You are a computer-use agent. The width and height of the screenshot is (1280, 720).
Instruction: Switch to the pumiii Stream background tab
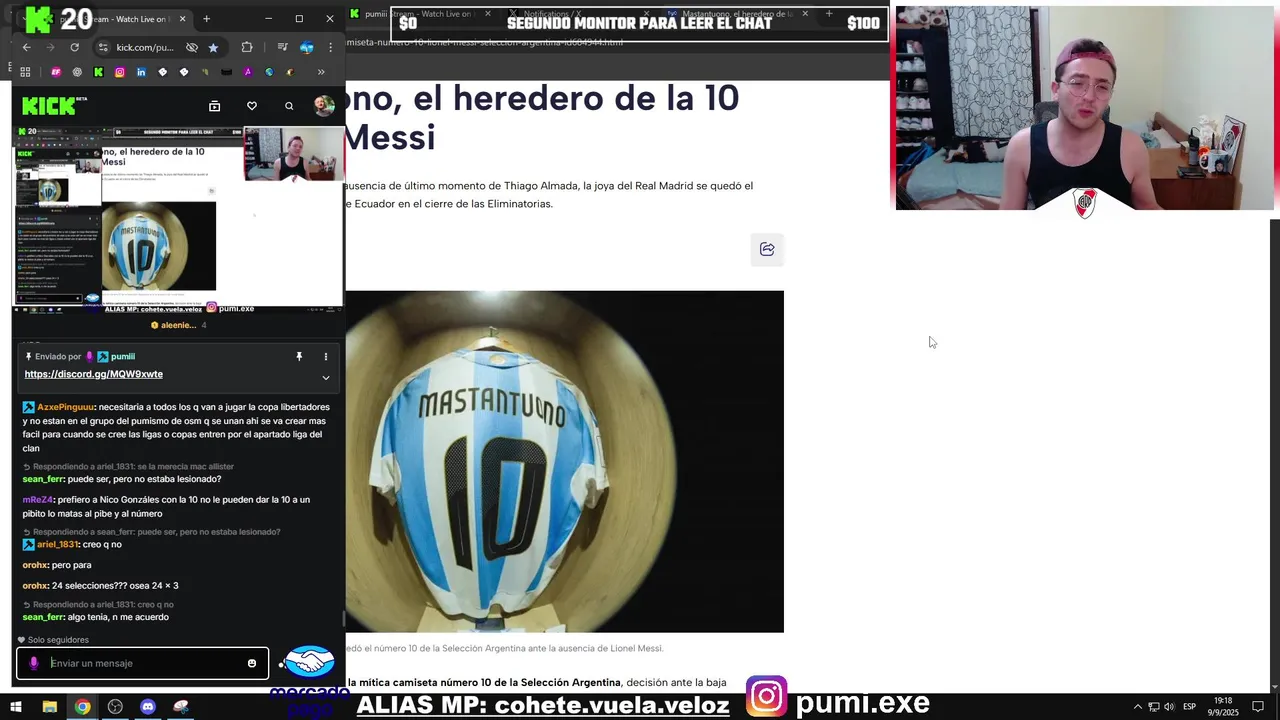pos(420,14)
